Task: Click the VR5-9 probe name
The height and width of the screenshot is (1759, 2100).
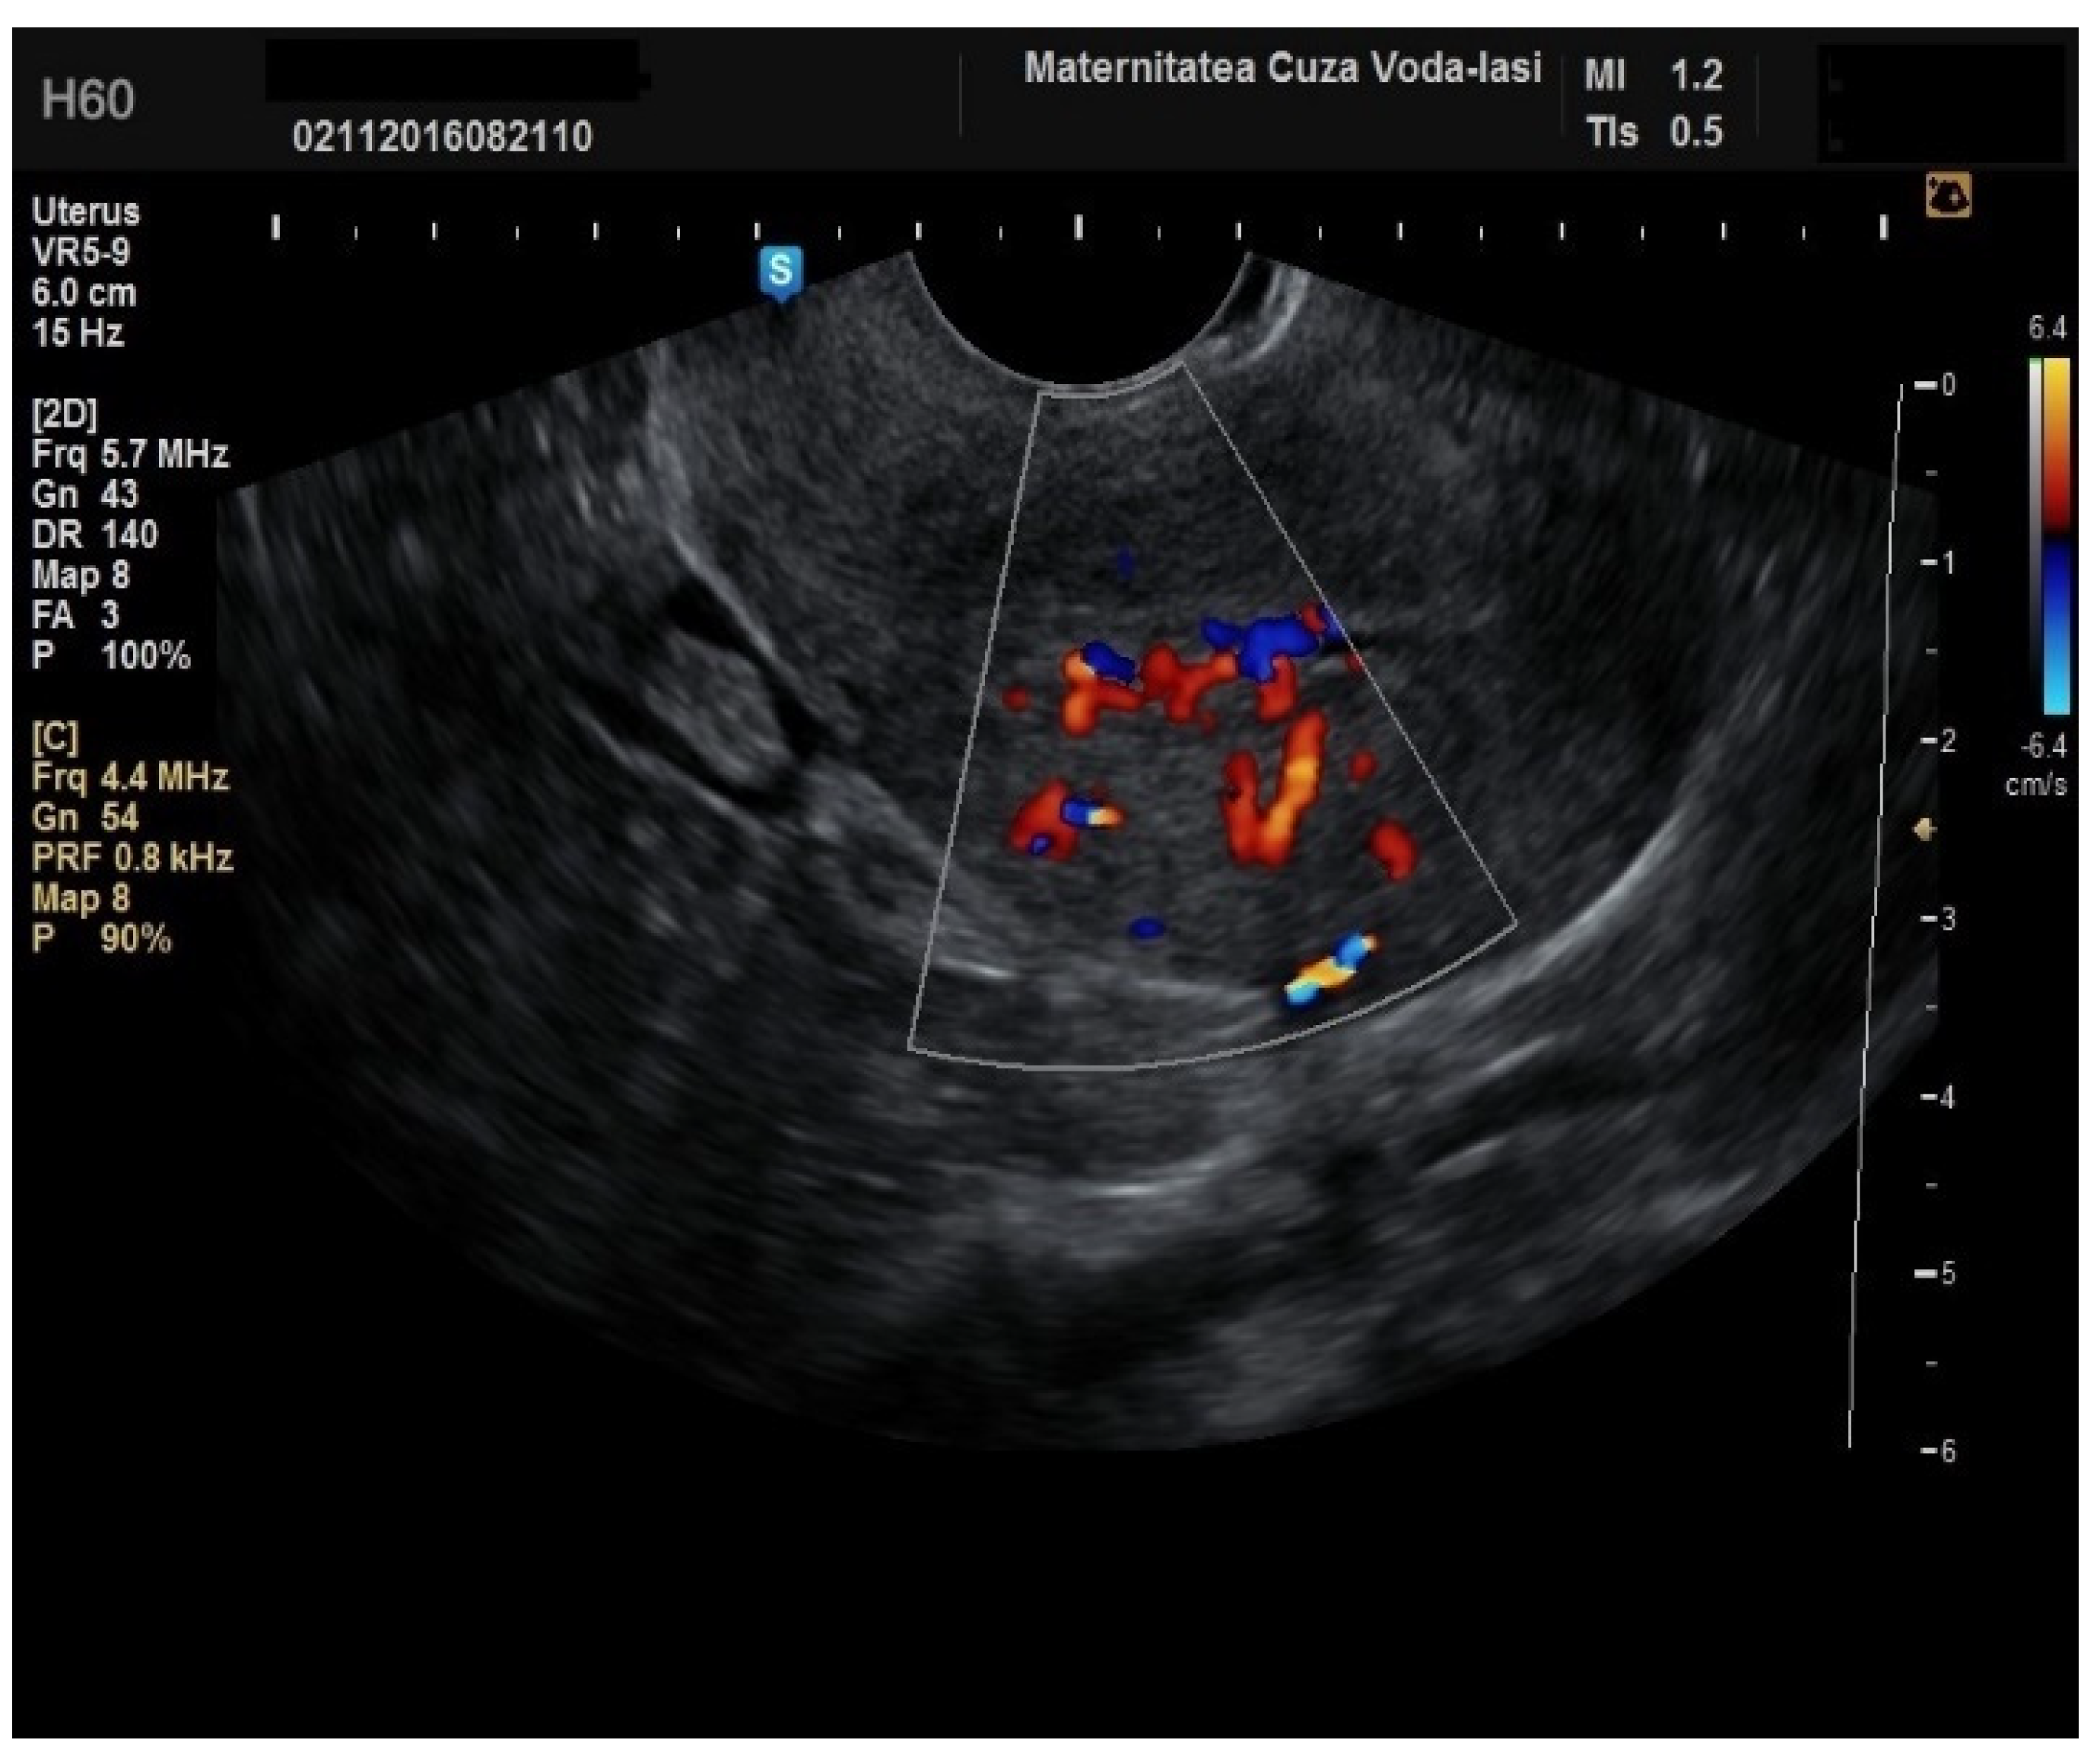Action: [x=80, y=252]
